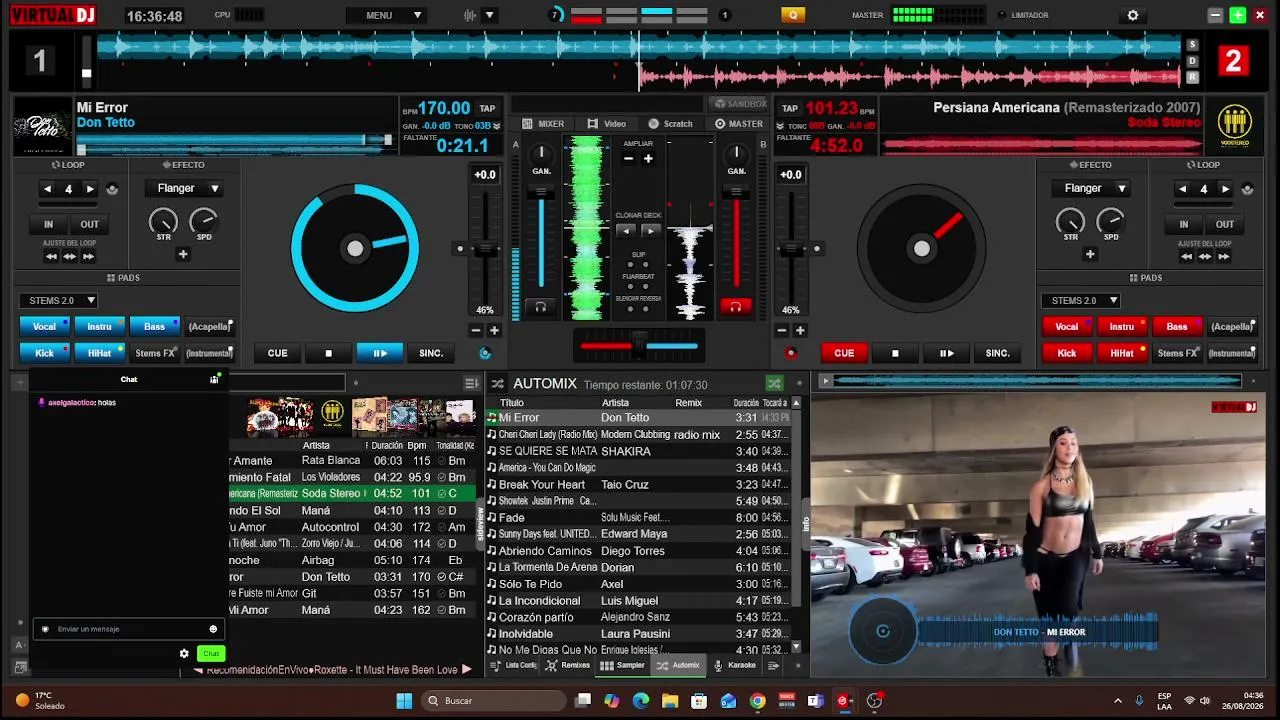Image resolution: width=1280 pixels, height=720 pixels.
Task: Open Microsoft Edge from taskbar
Action: [x=641, y=701]
